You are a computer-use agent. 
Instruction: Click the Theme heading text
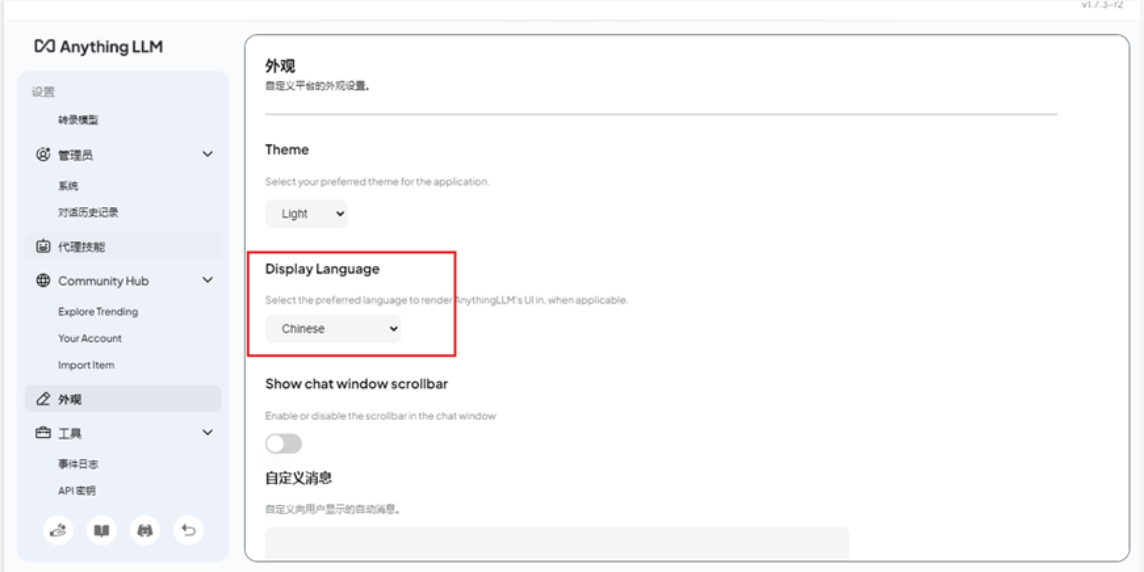tap(287, 150)
